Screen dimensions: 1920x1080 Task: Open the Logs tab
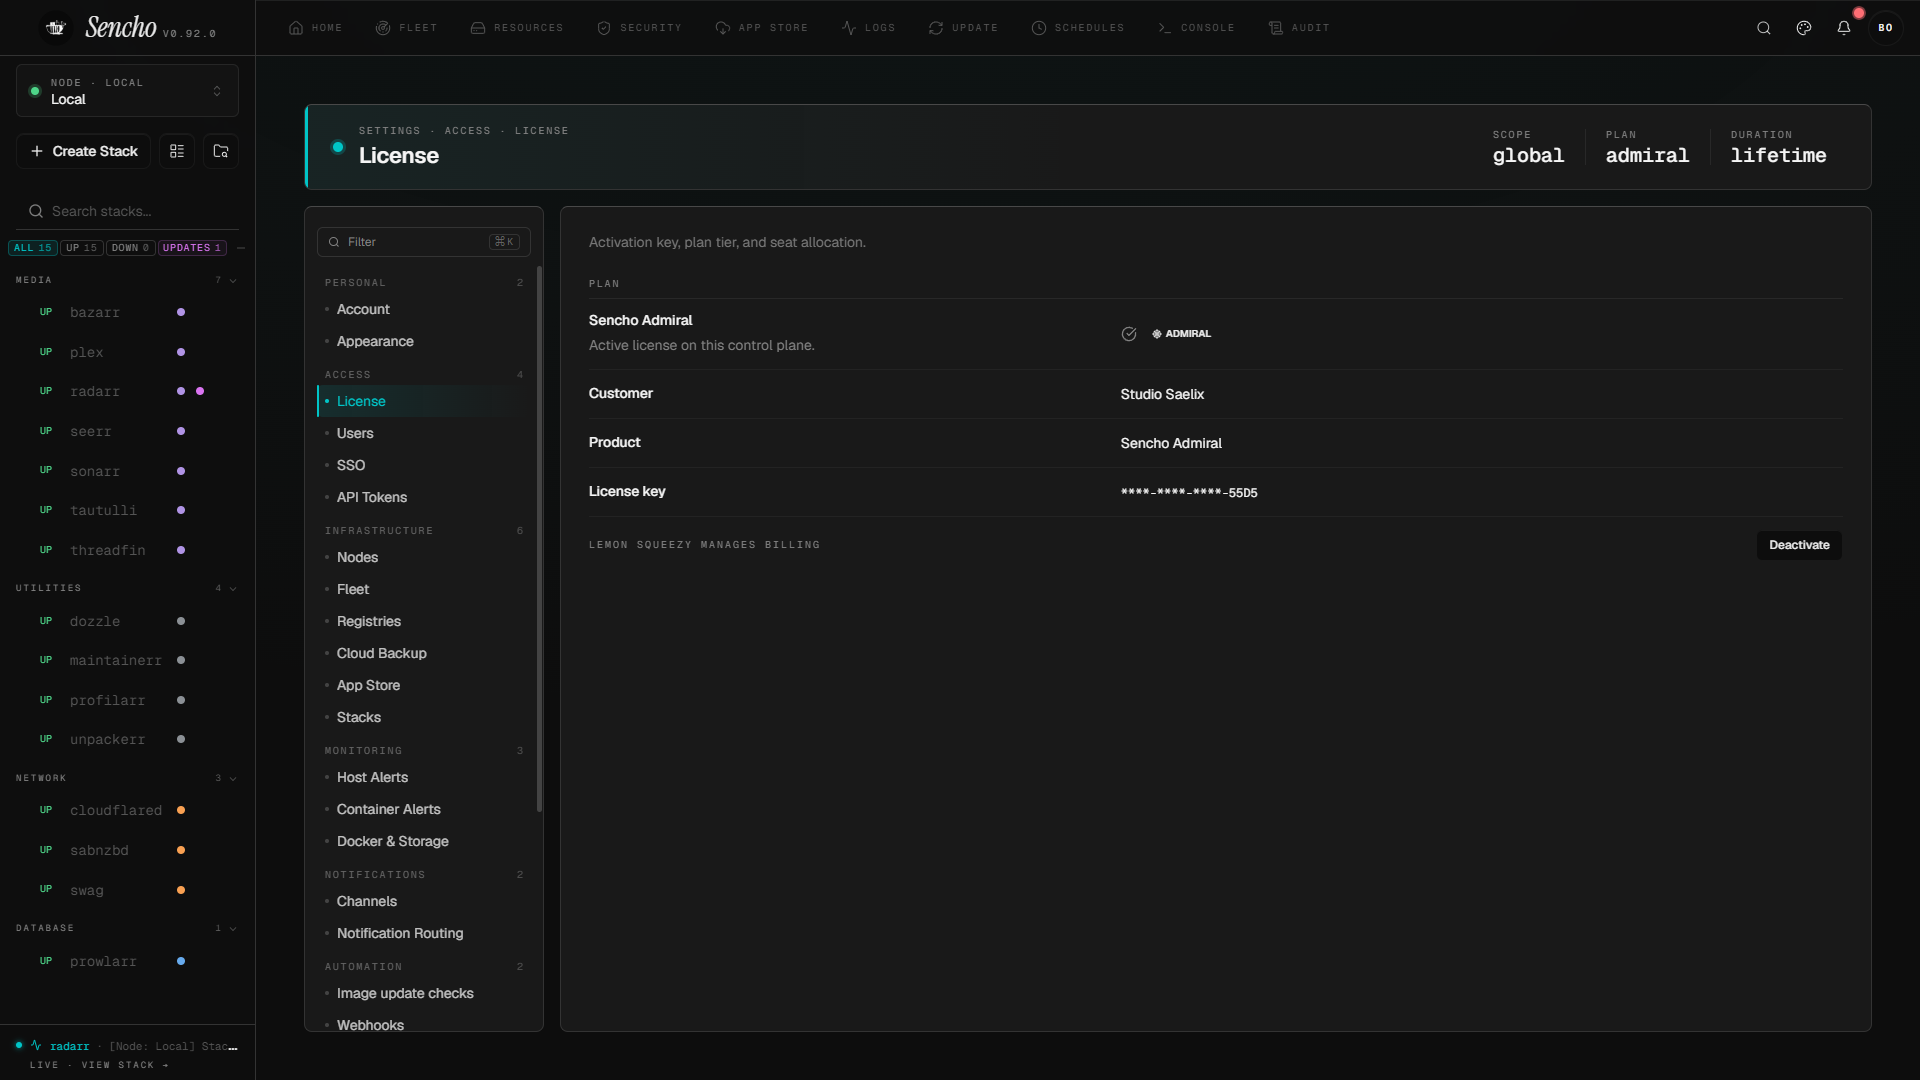coord(868,28)
